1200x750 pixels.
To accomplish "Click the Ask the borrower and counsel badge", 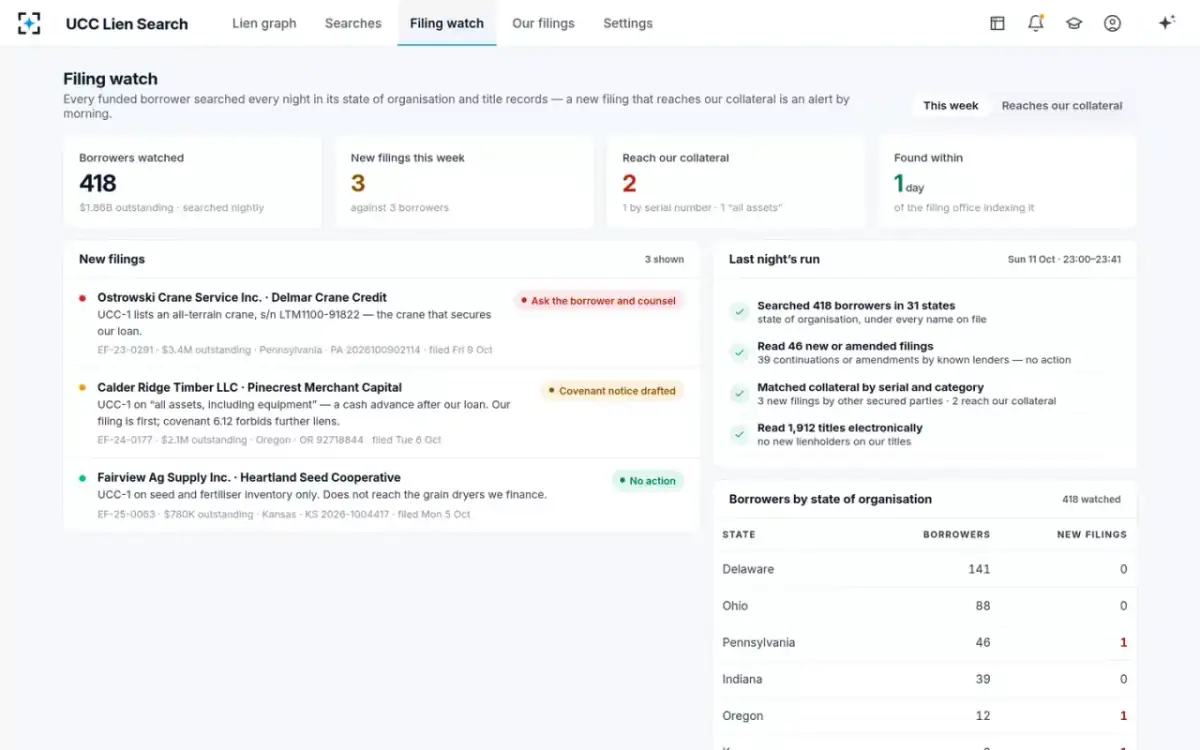I will [598, 301].
